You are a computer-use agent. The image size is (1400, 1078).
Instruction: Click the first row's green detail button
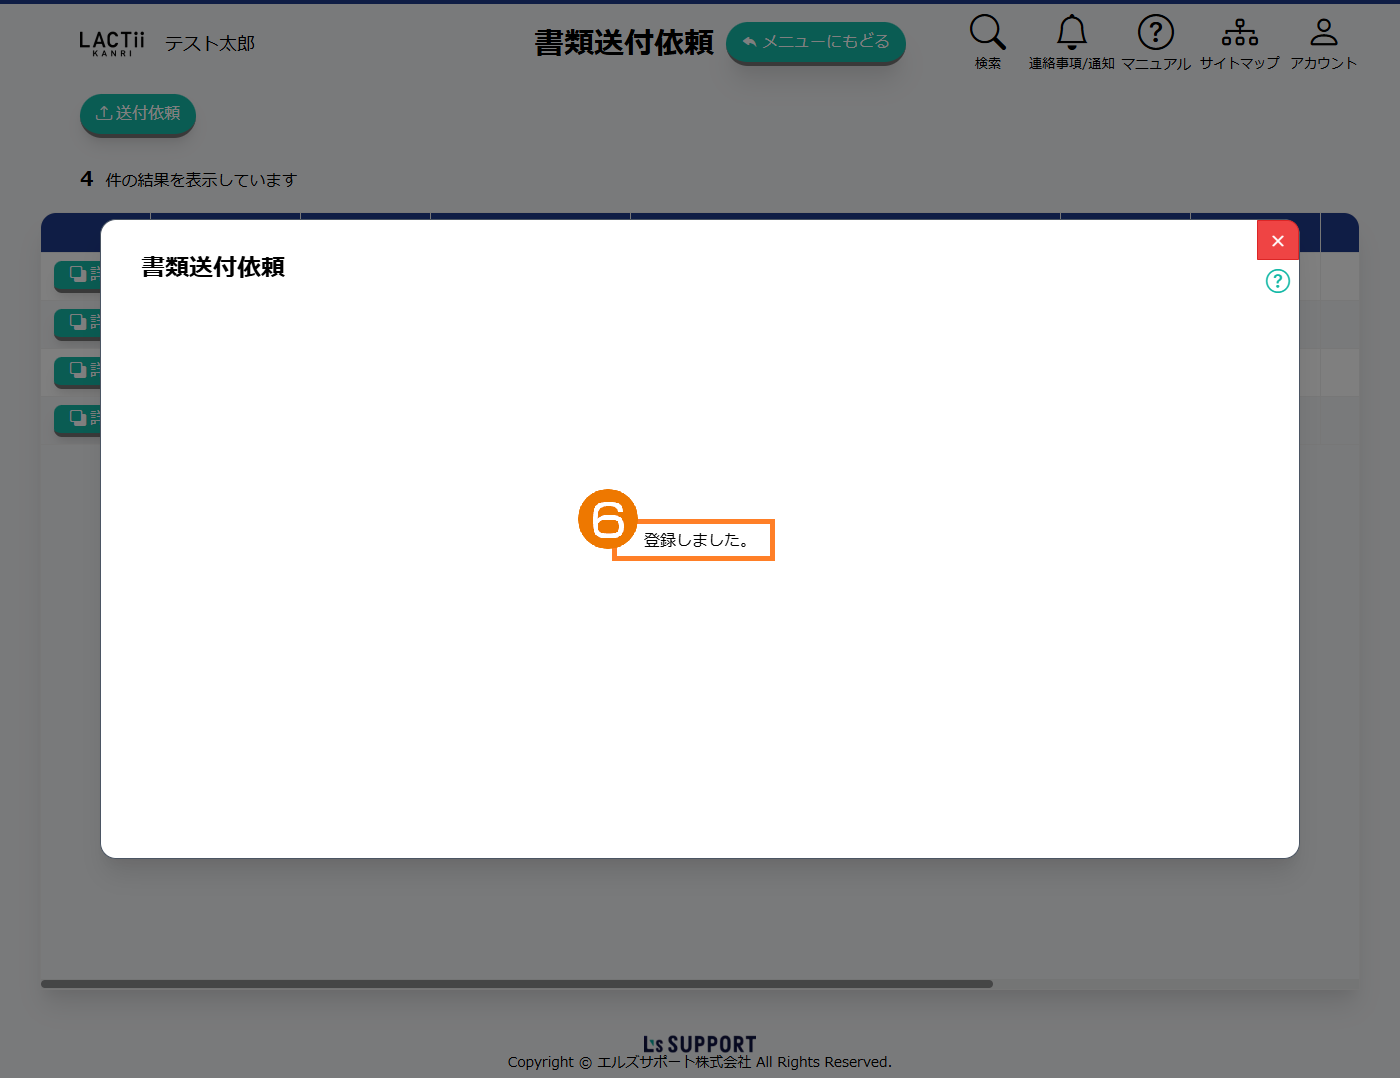click(x=78, y=275)
